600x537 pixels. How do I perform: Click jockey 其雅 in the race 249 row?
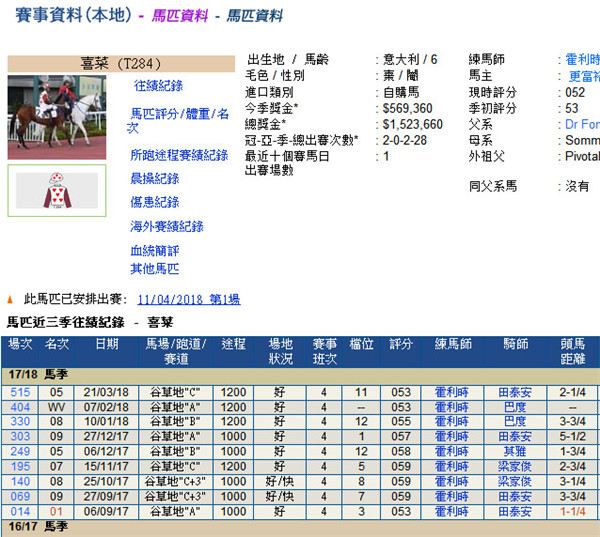tap(512, 452)
